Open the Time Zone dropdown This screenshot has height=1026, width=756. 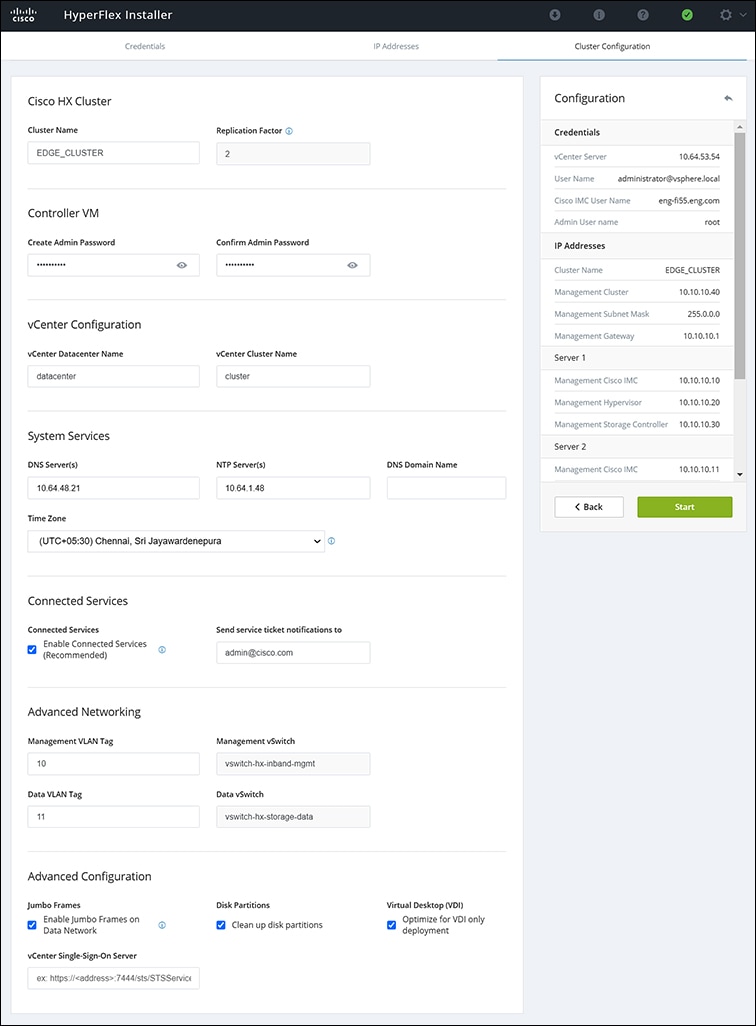pos(176,541)
